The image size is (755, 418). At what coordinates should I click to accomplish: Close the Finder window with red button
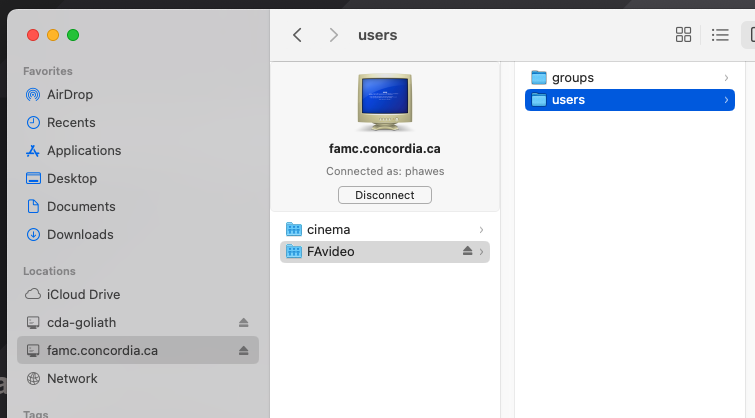point(33,35)
